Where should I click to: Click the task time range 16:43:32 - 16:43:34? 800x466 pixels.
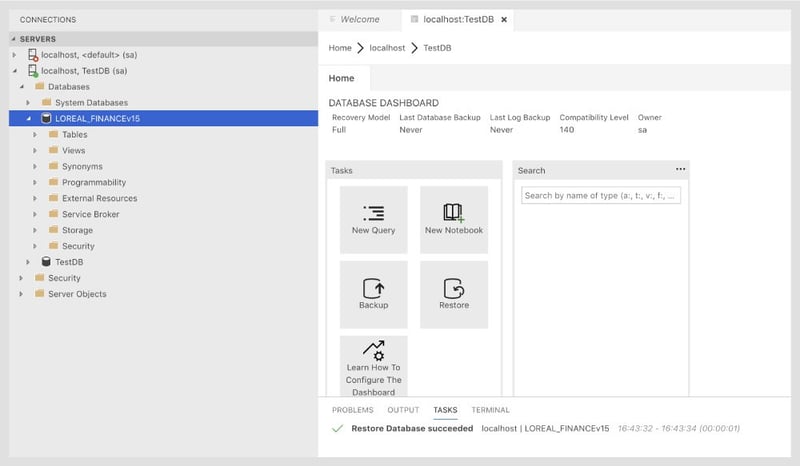pos(656,428)
